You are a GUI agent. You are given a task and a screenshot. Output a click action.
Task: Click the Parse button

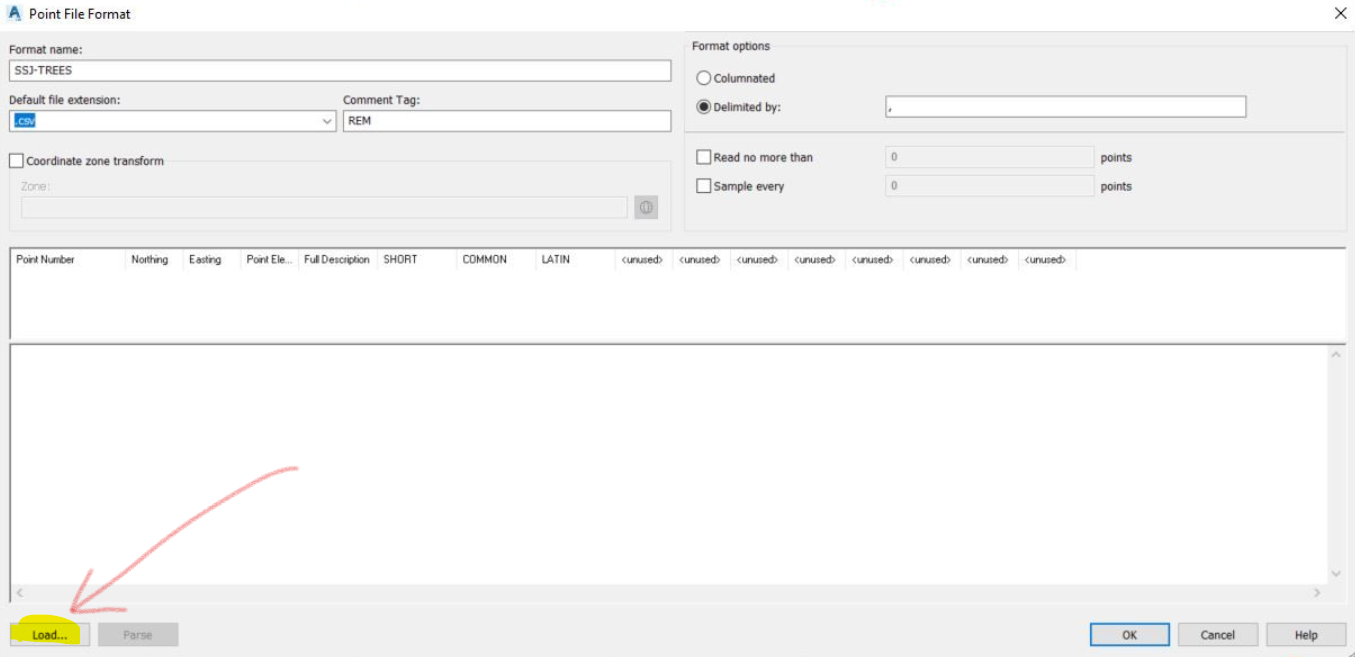click(x=138, y=634)
